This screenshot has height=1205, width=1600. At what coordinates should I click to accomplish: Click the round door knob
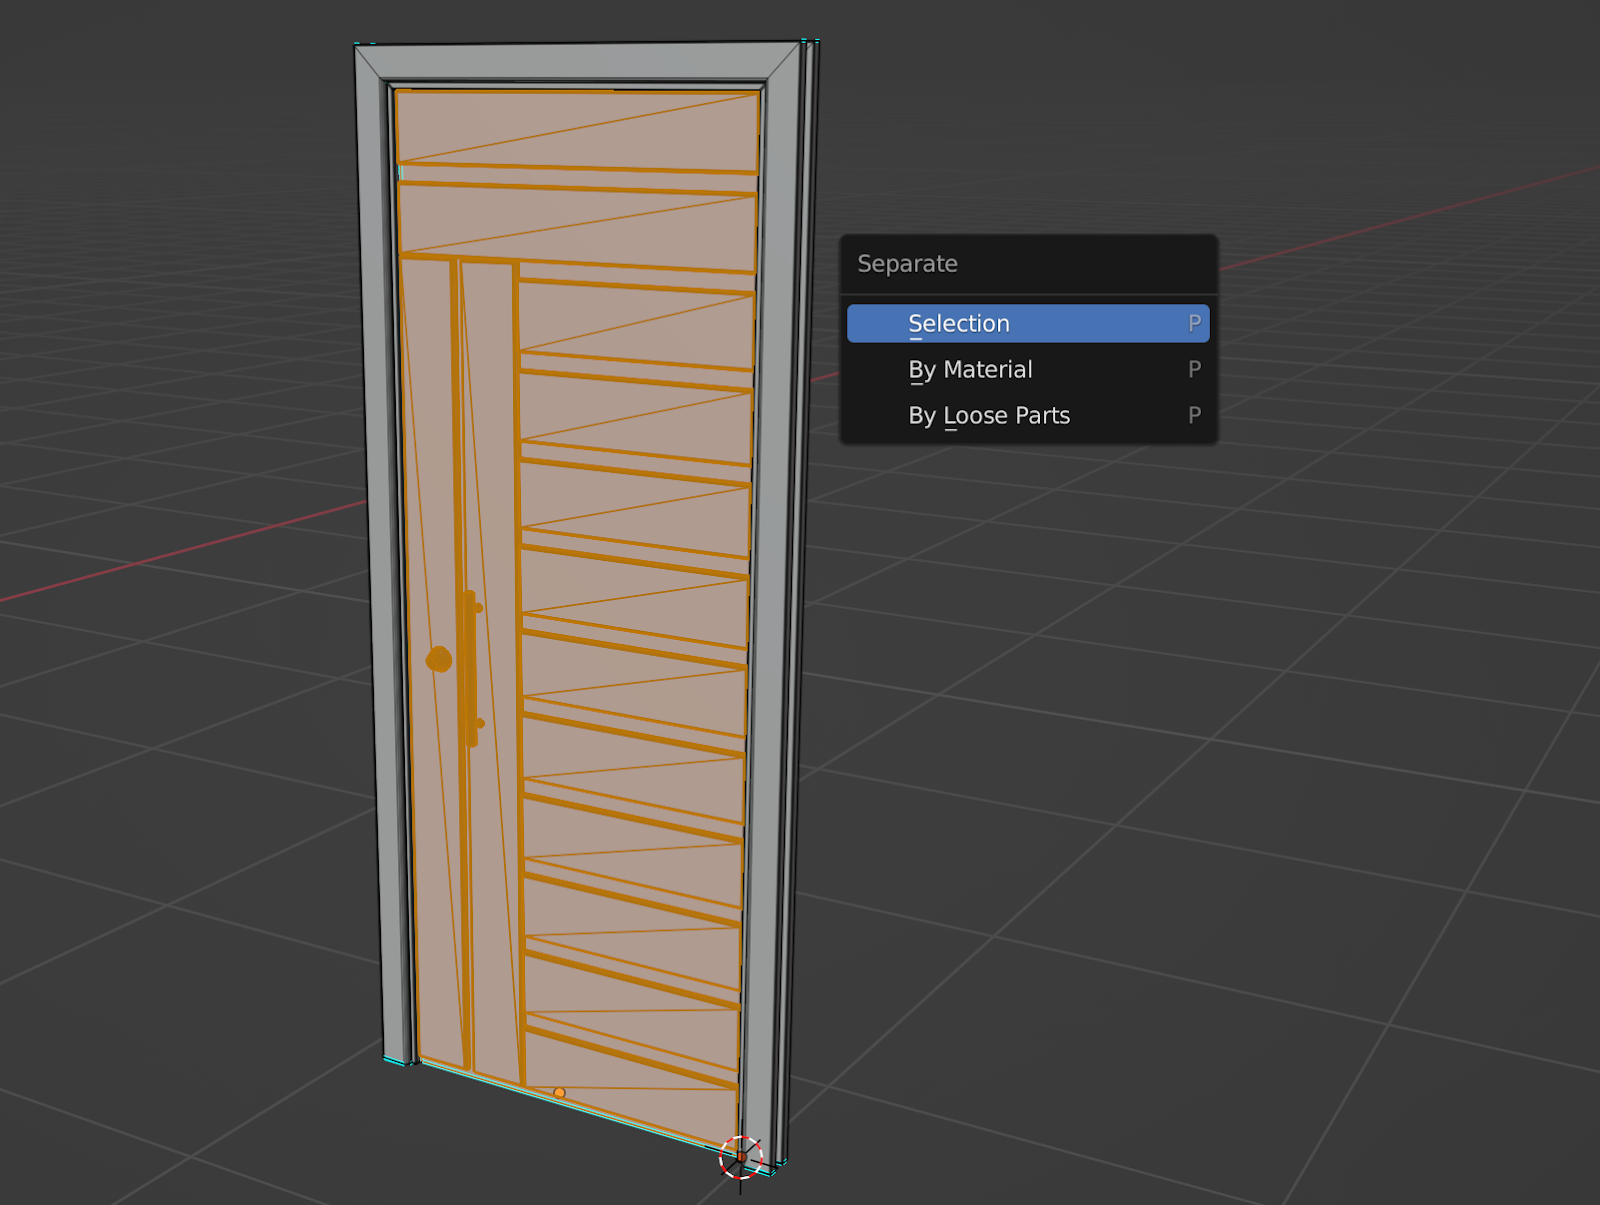[x=439, y=659]
